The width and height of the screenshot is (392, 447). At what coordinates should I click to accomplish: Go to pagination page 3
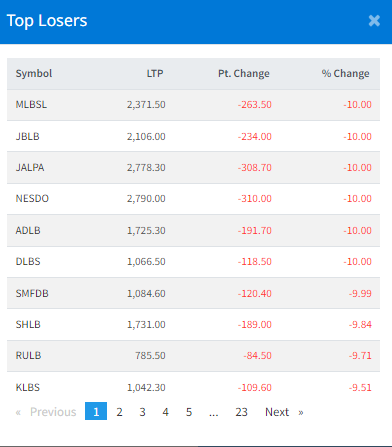pyautogui.click(x=142, y=412)
